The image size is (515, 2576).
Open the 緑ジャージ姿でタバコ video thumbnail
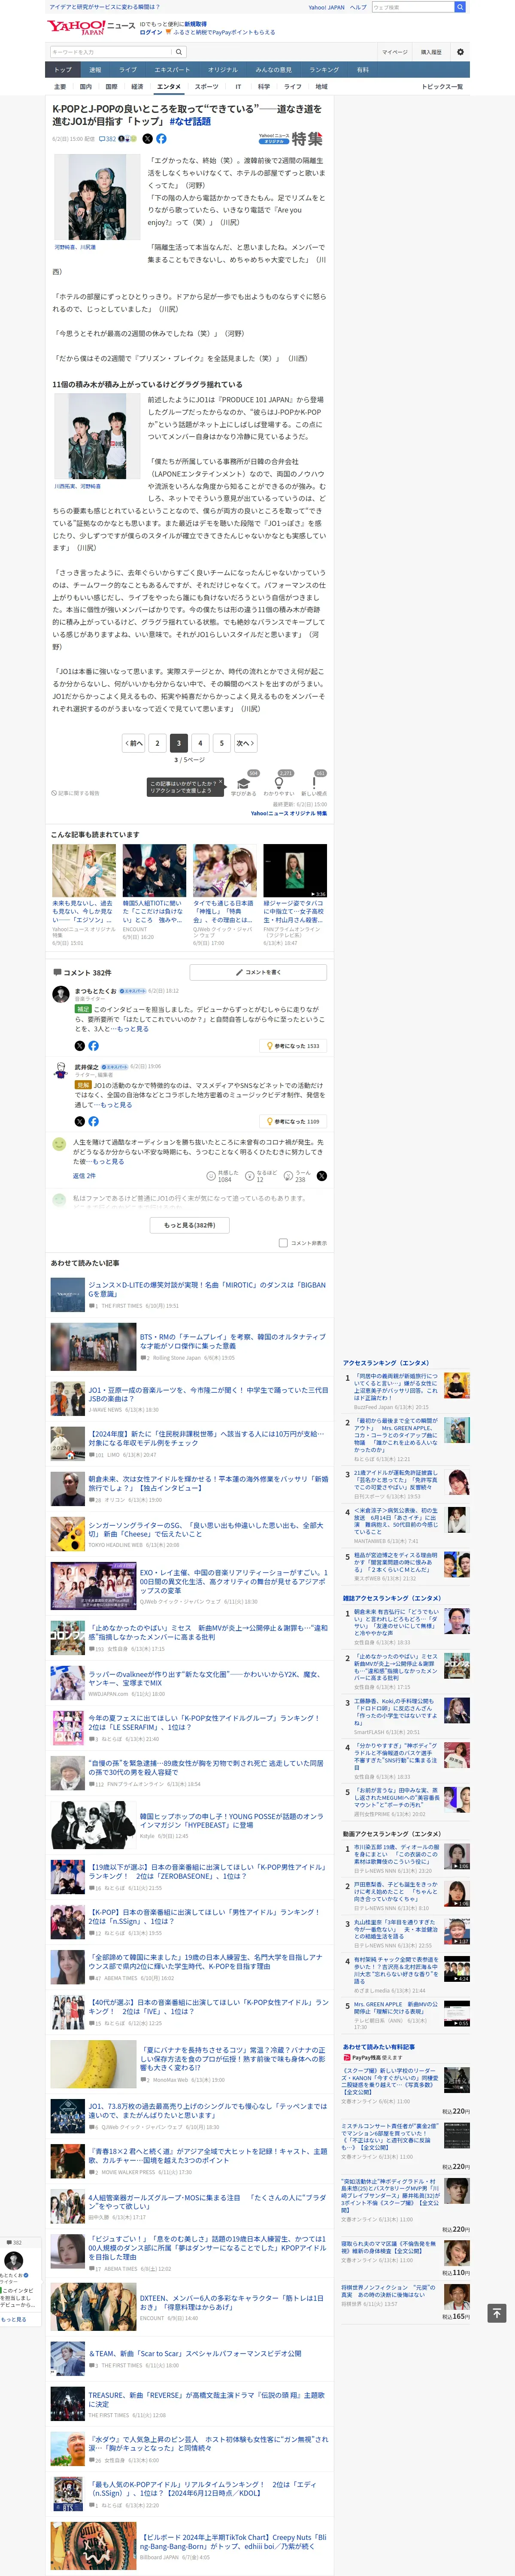click(x=295, y=871)
